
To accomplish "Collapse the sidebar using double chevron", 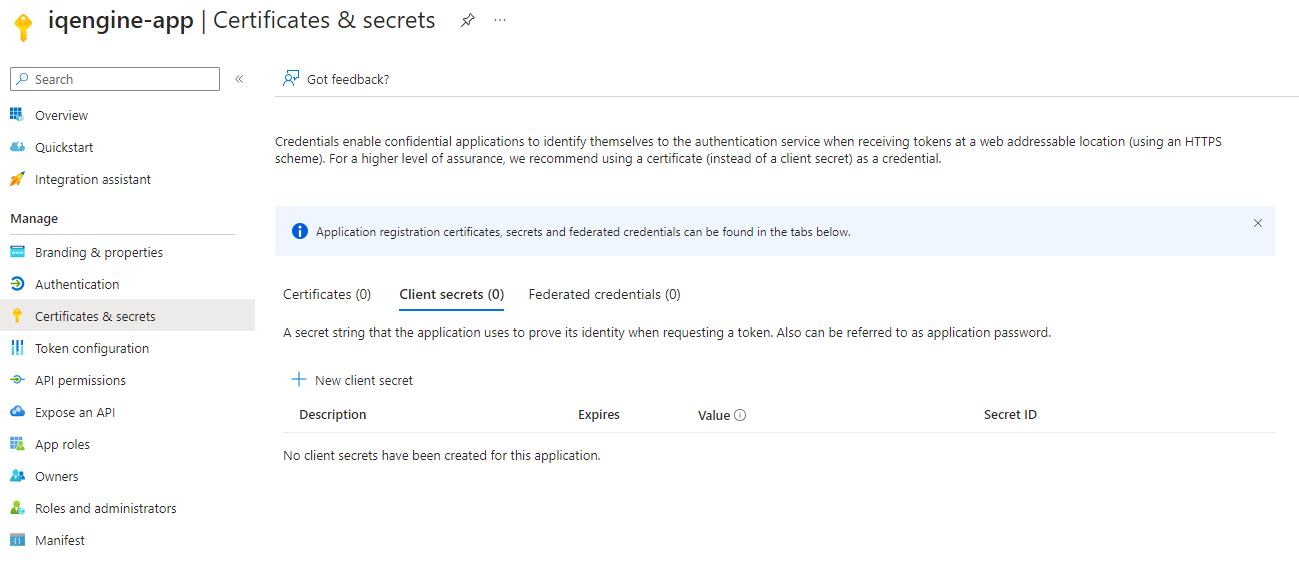I will pos(239,79).
